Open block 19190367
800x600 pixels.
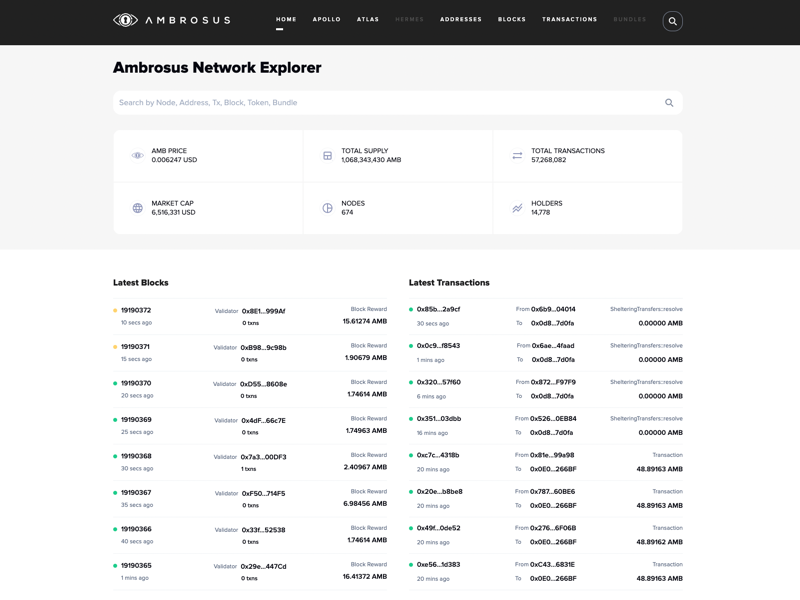(x=136, y=492)
